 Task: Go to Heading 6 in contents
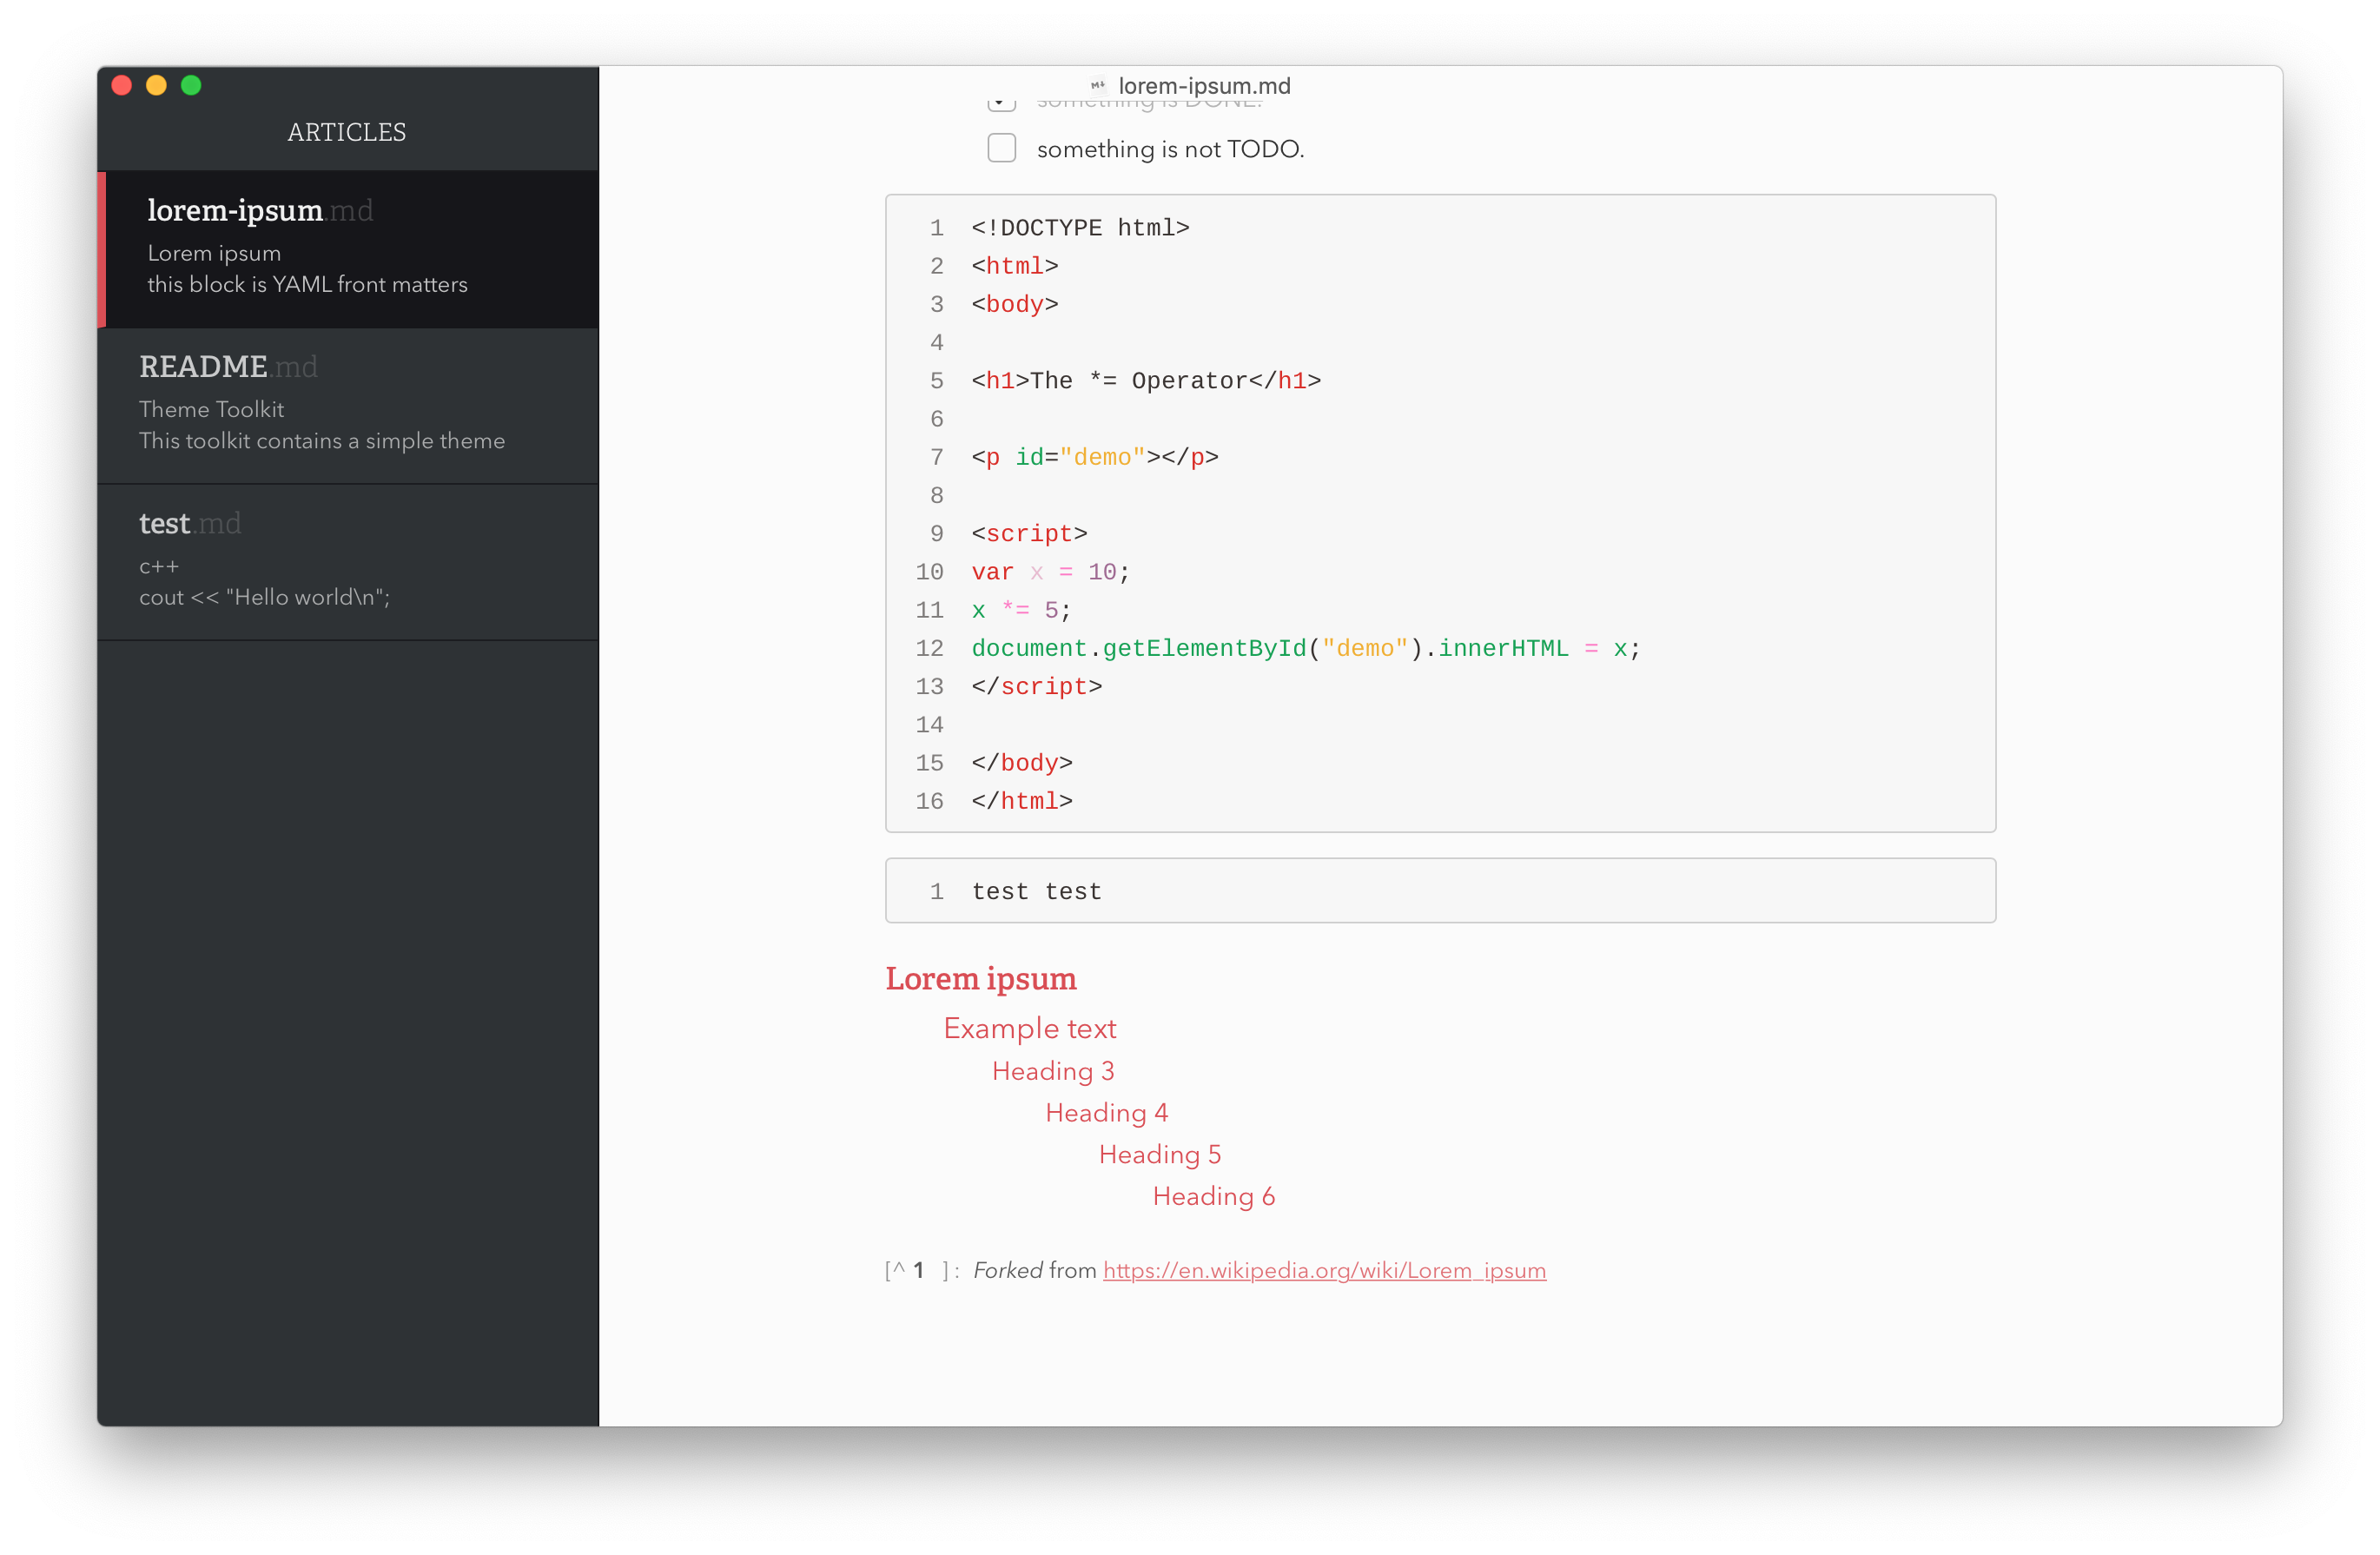[1213, 1197]
